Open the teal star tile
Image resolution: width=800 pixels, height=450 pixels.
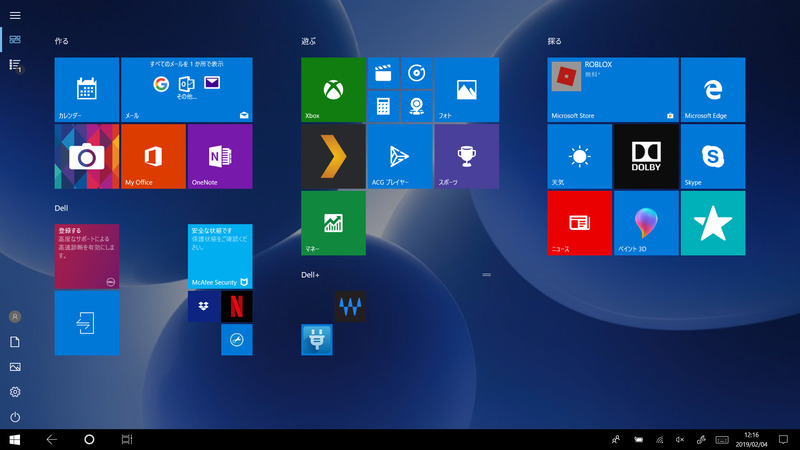[x=713, y=223]
